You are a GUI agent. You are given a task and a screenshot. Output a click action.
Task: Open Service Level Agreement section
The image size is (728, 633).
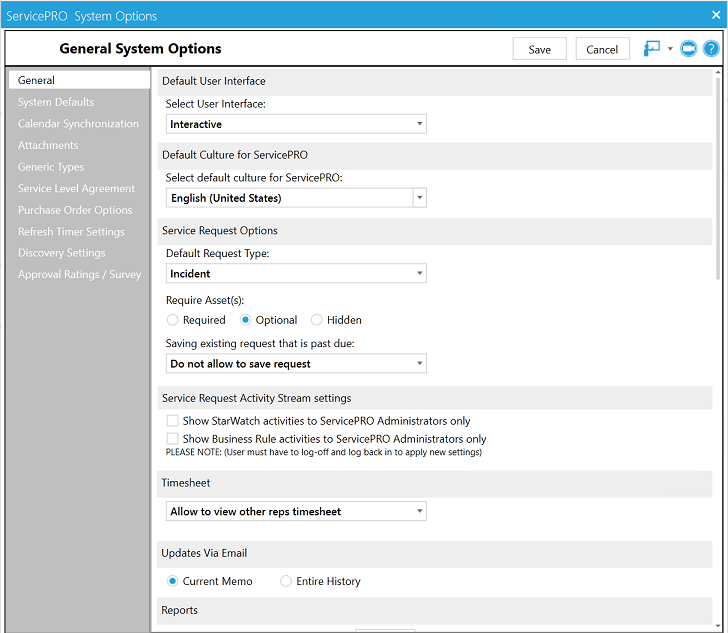coord(76,188)
